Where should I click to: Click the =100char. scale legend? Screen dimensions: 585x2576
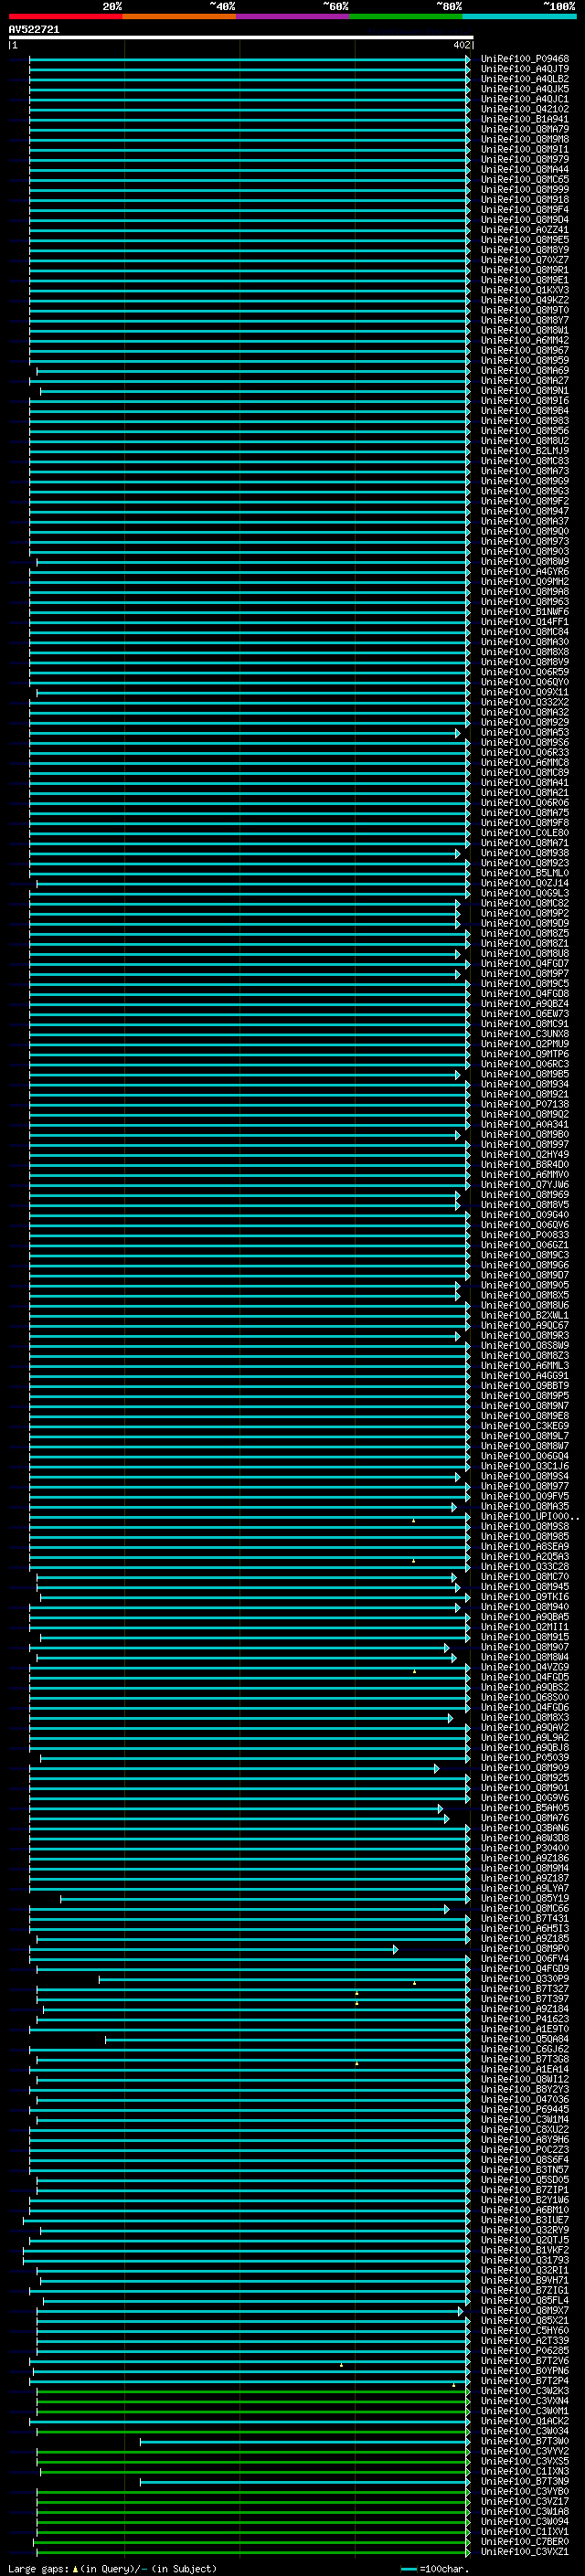(x=434, y=2569)
